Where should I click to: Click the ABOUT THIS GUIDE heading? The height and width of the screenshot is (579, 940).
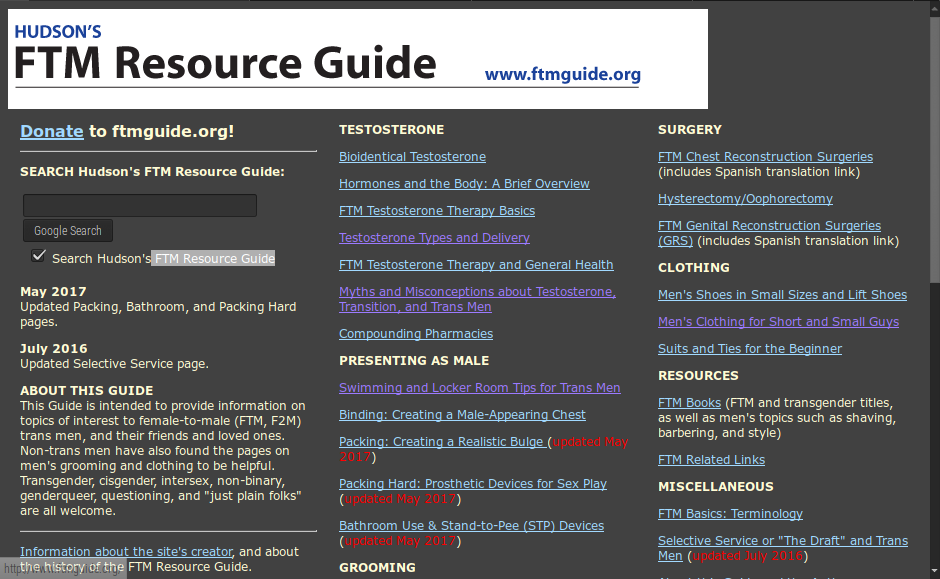[86, 390]
